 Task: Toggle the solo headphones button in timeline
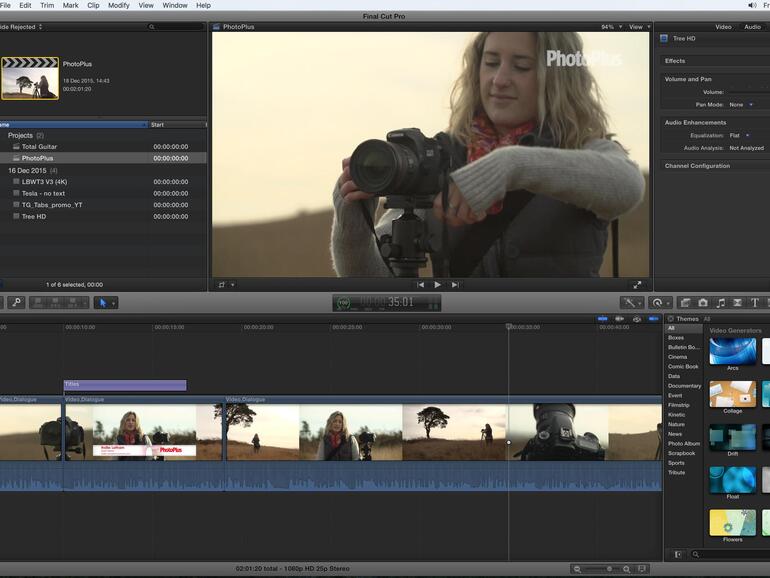[x=637, y=319]
